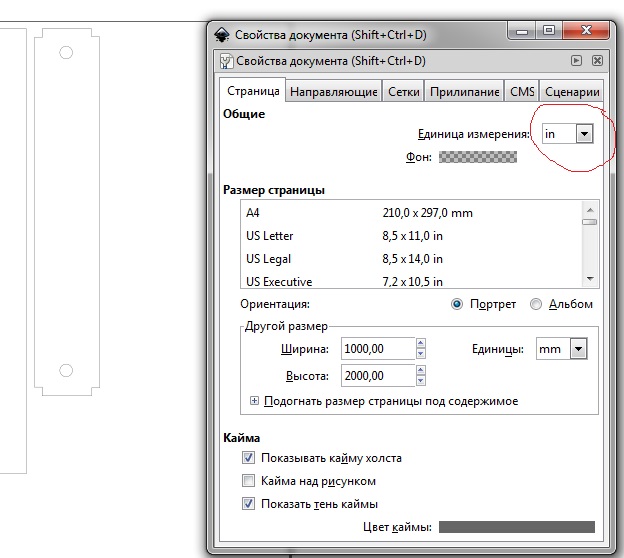624x558 pixels.
Task: Select the US Letter page size
Action: click(x=411, y=236)
